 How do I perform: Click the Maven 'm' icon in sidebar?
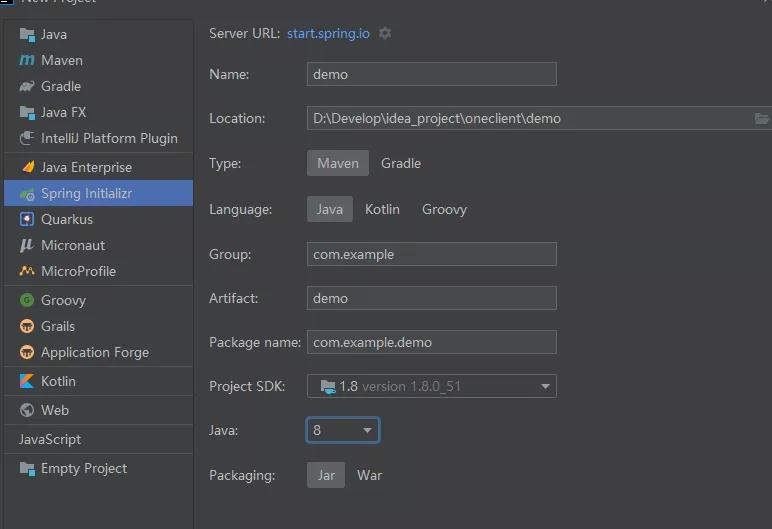point(27,60)
